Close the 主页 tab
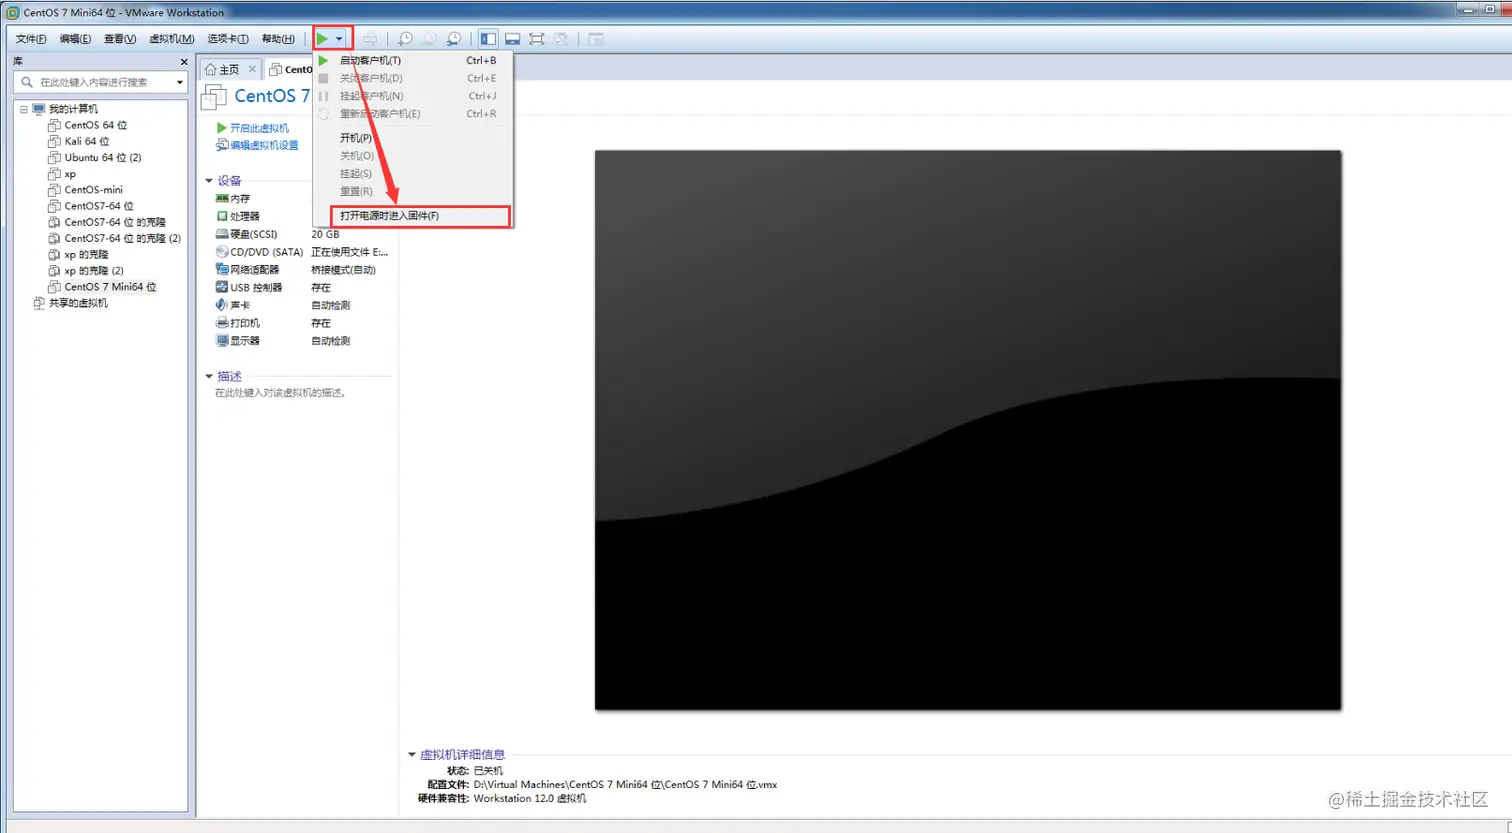Viewport: 1512px width, 833px height. (252, 69)
